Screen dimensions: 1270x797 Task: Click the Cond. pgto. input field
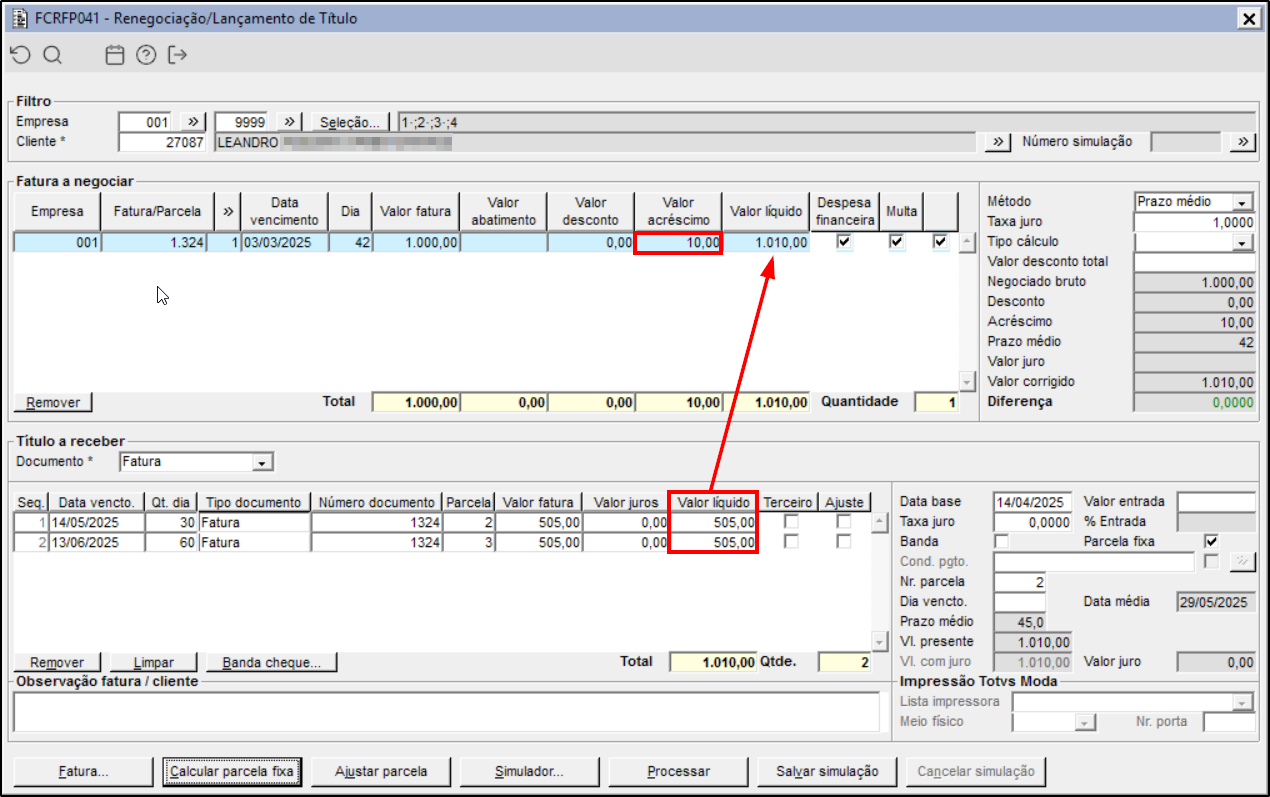[x=1094, y=562]
